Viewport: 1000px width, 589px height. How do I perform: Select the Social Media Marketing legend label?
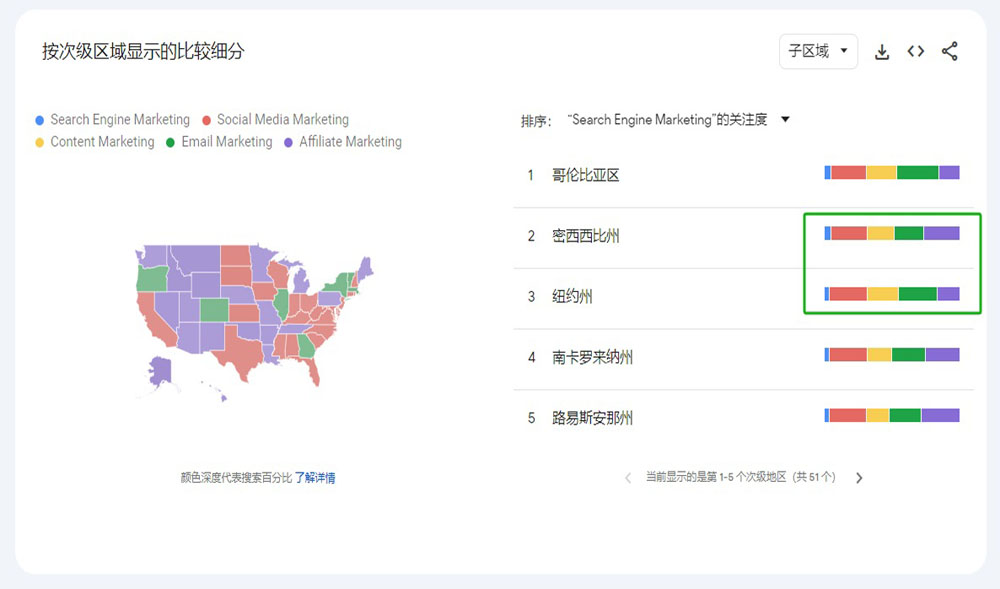[x=283, y=120]
